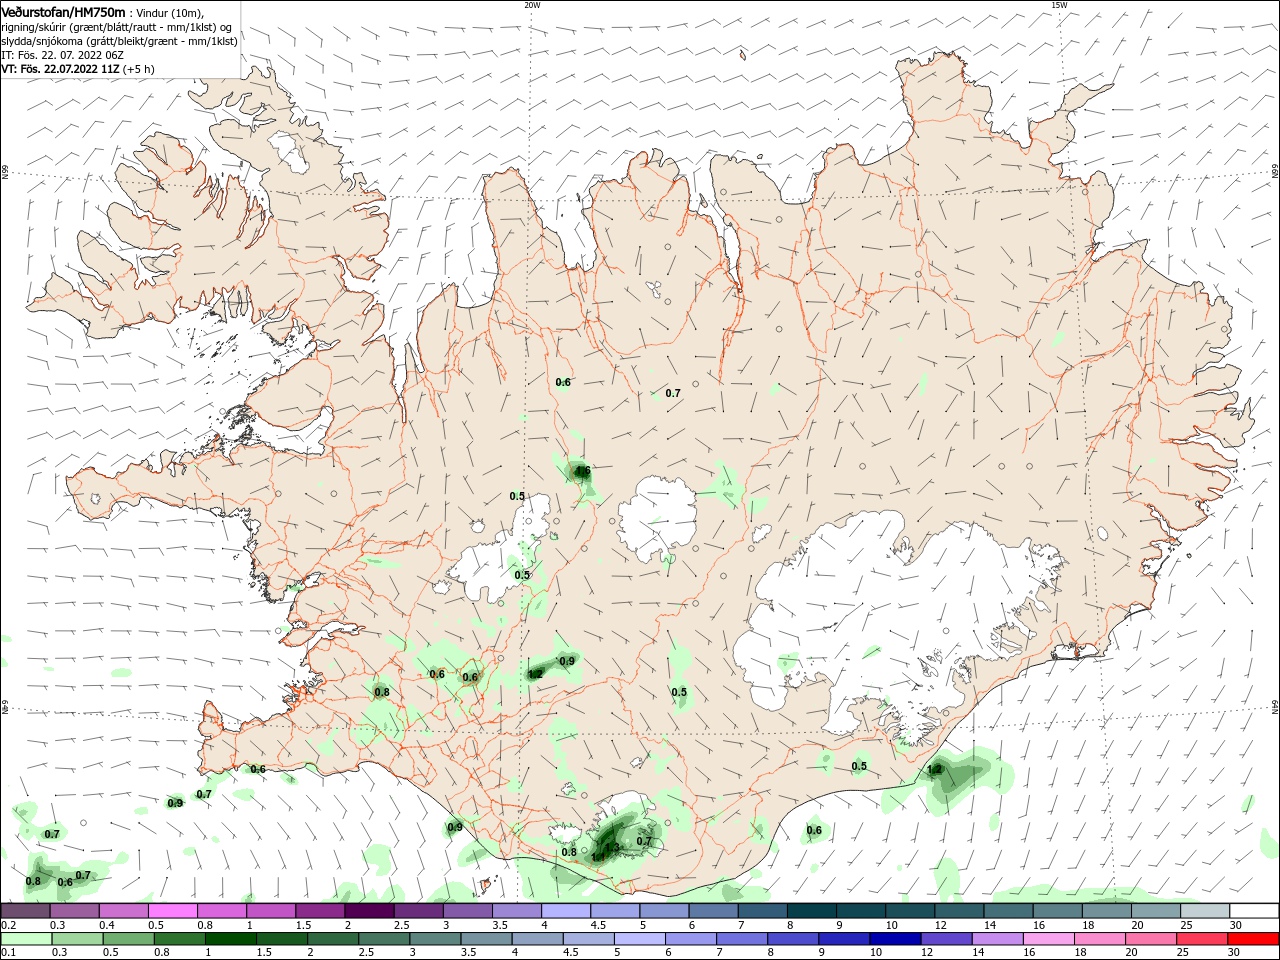Choose the swatch labeled 14 on snow scale
Screen dimensions: 1280x960
[1009, 911]
